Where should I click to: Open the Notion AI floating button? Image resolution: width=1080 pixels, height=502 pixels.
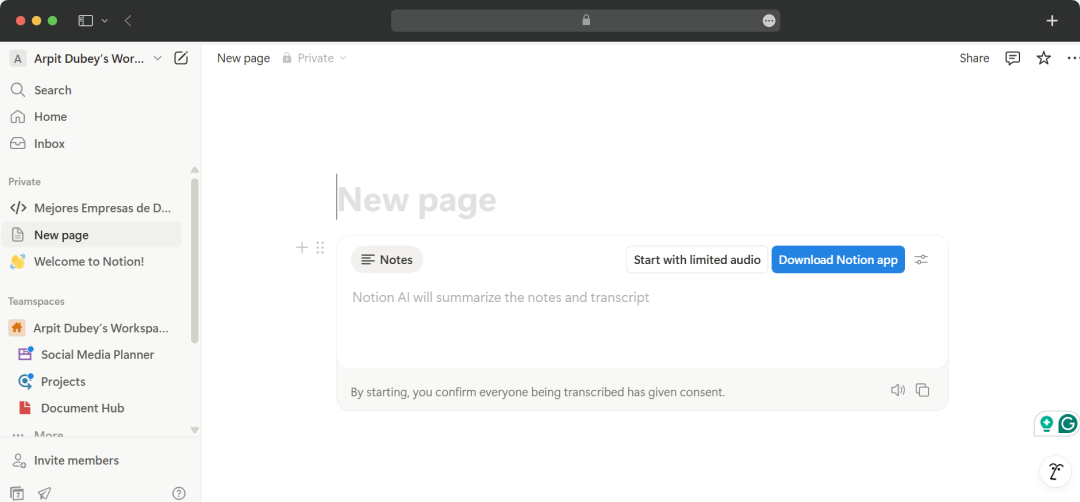pyautogui.click(x=1055, y=472)
